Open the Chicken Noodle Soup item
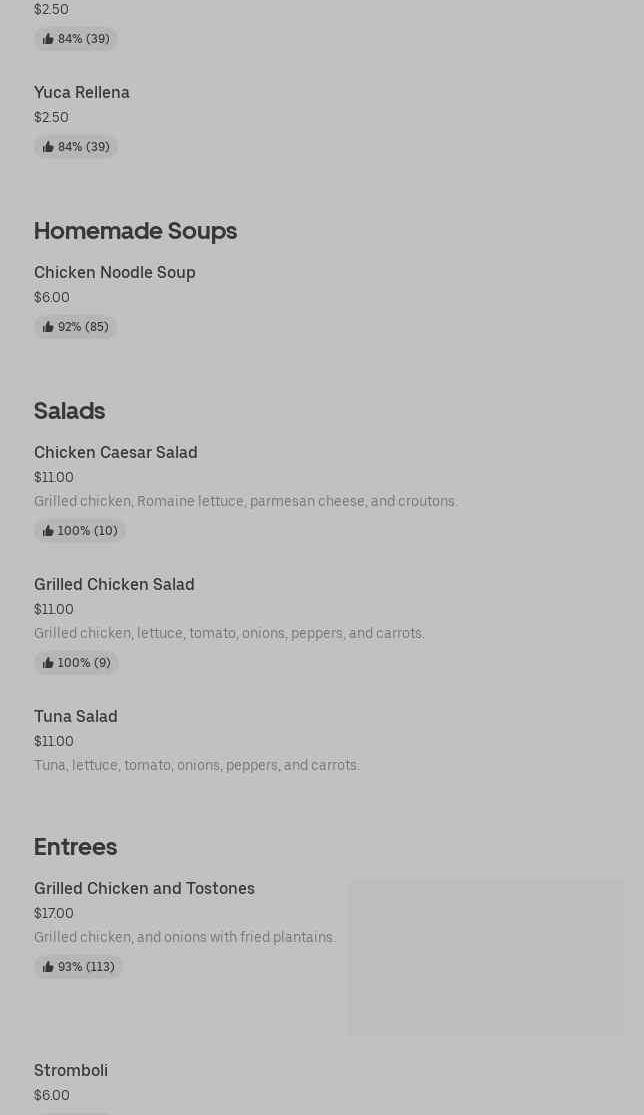The width and height of the screenshot is (644, 1115). pos(115,273)
